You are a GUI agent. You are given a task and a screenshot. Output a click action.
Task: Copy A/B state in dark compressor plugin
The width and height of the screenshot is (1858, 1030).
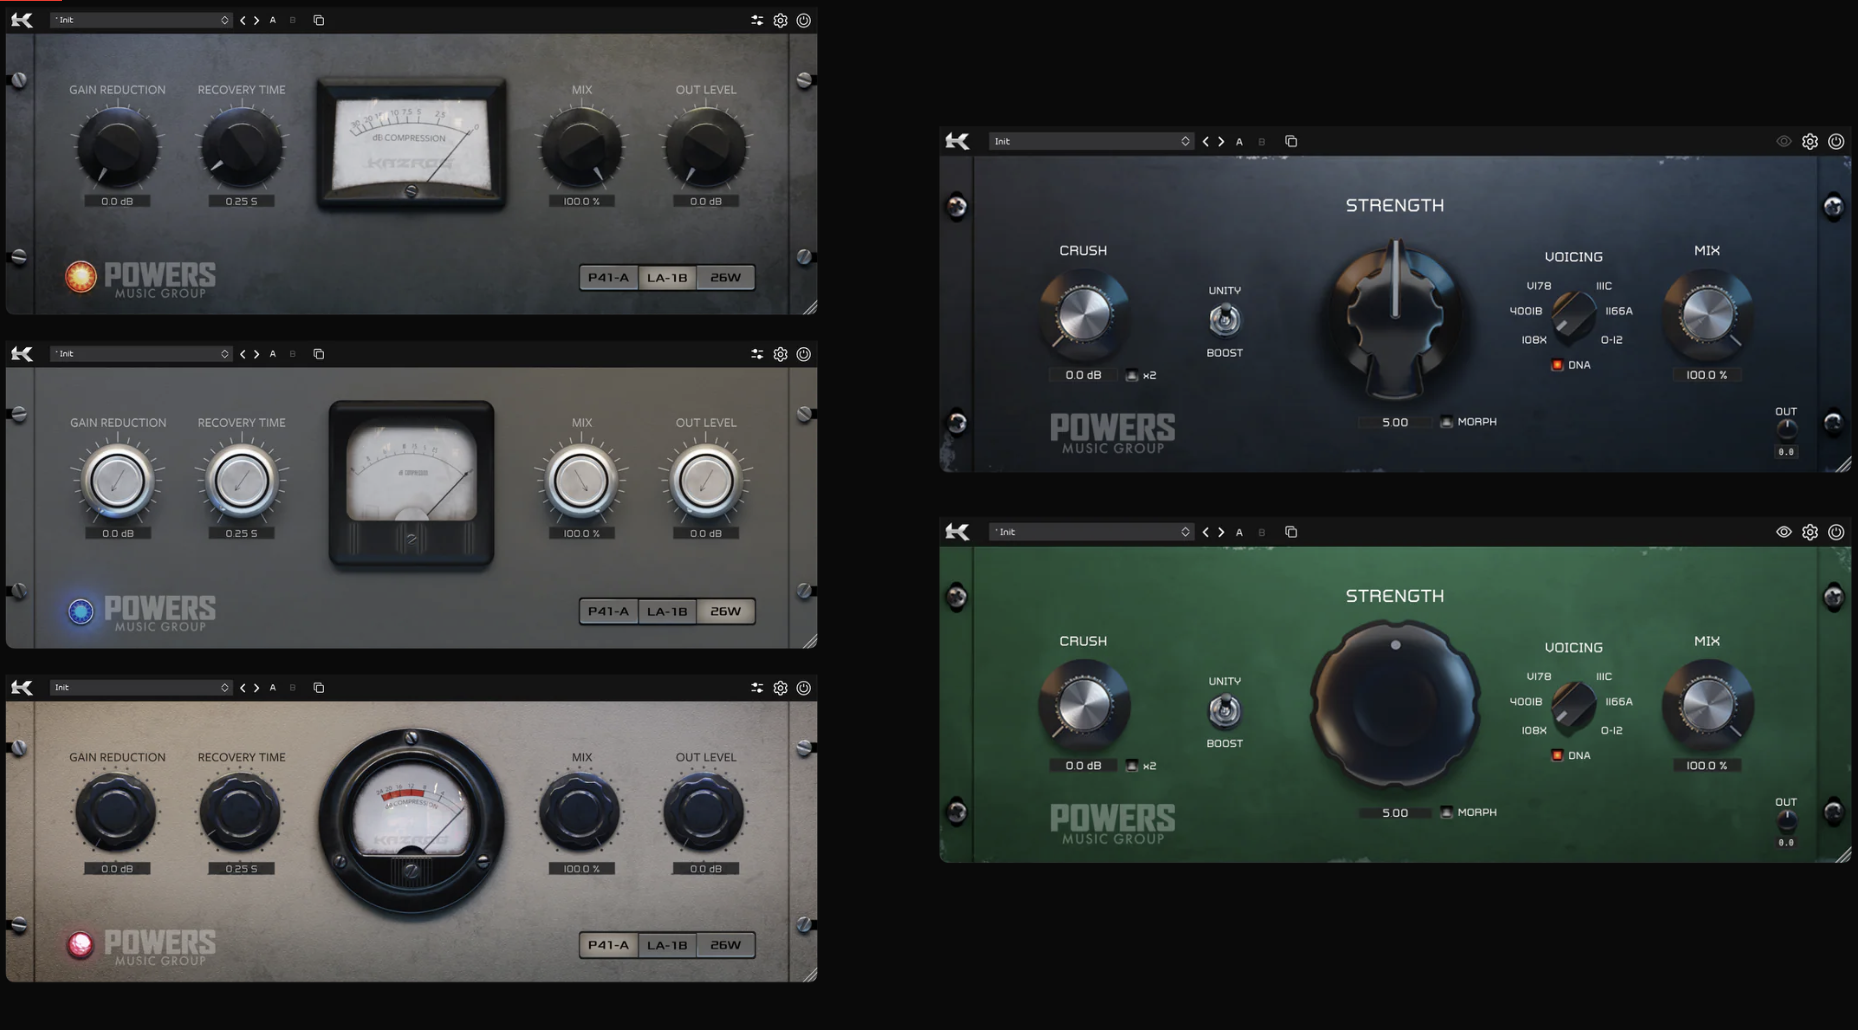point(319,20)
